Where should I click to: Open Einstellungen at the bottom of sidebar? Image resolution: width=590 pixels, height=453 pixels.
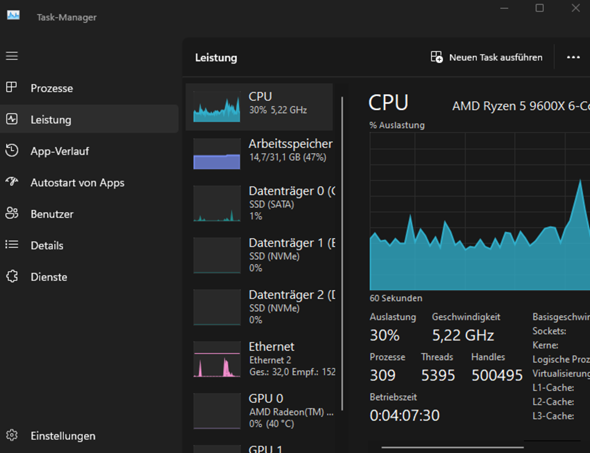click(89, 436)
